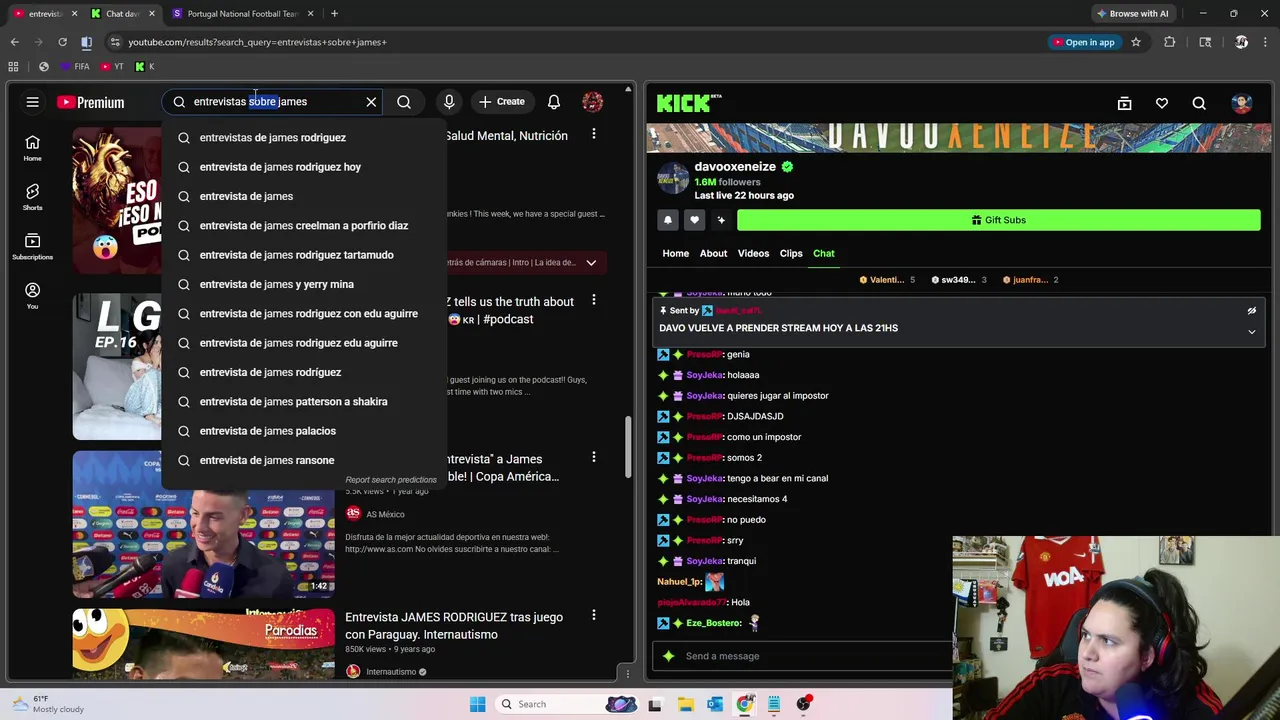Hide pinned message with eye-slash icon
Screen dimensions: 1280x720
pyautogui.click(x=1251, y=311)
